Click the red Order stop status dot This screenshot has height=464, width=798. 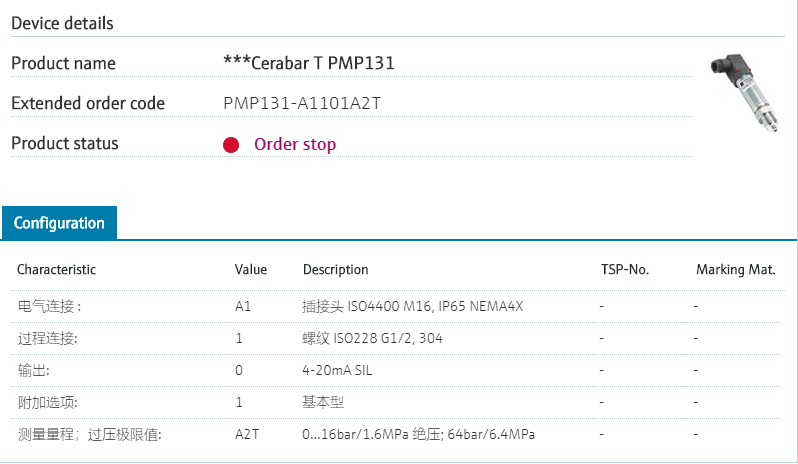coord(231,145)
